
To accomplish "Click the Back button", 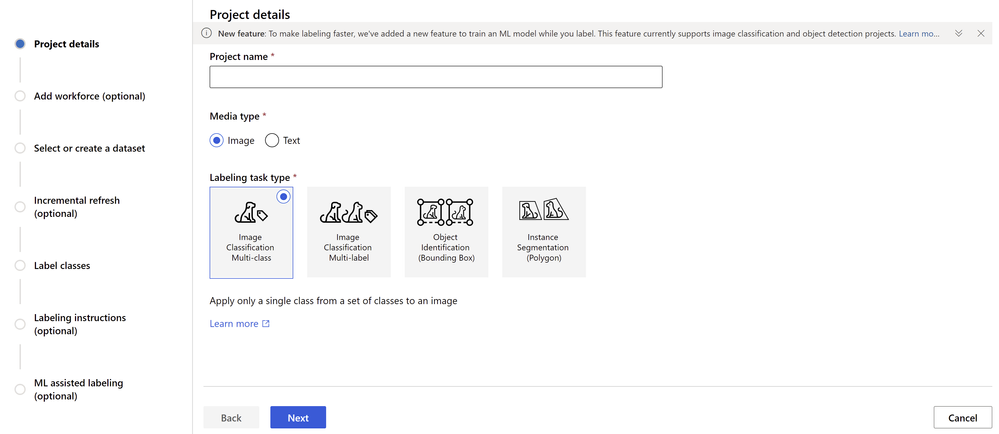I will click(x=231, y=417).
